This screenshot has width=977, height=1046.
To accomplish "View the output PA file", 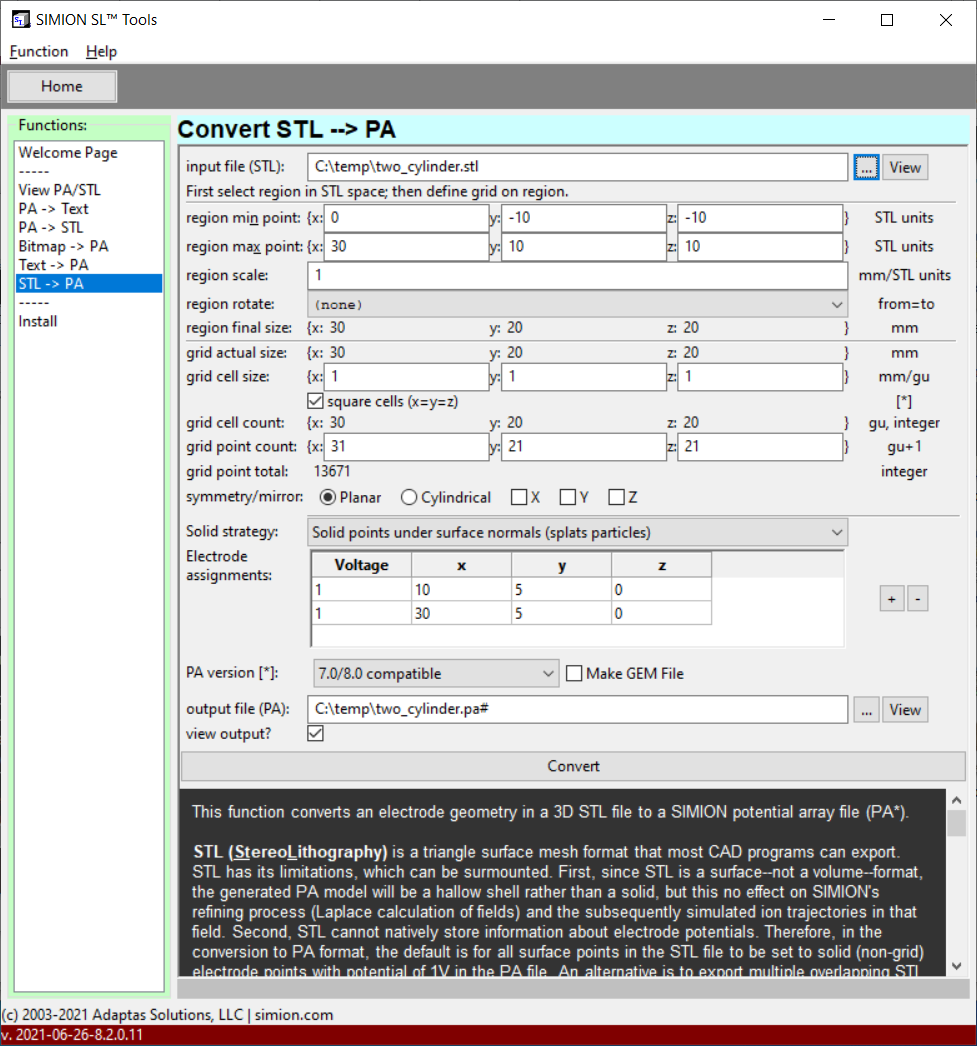I will (x=905, y=710).
